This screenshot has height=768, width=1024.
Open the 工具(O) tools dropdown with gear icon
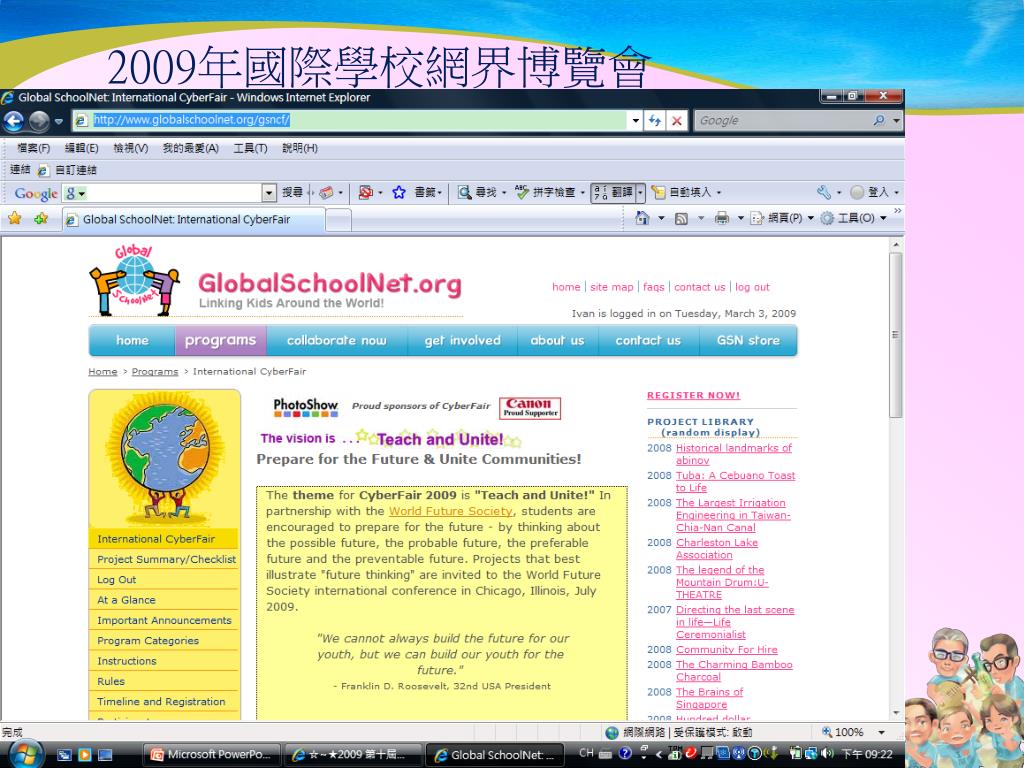coord(853,218)
